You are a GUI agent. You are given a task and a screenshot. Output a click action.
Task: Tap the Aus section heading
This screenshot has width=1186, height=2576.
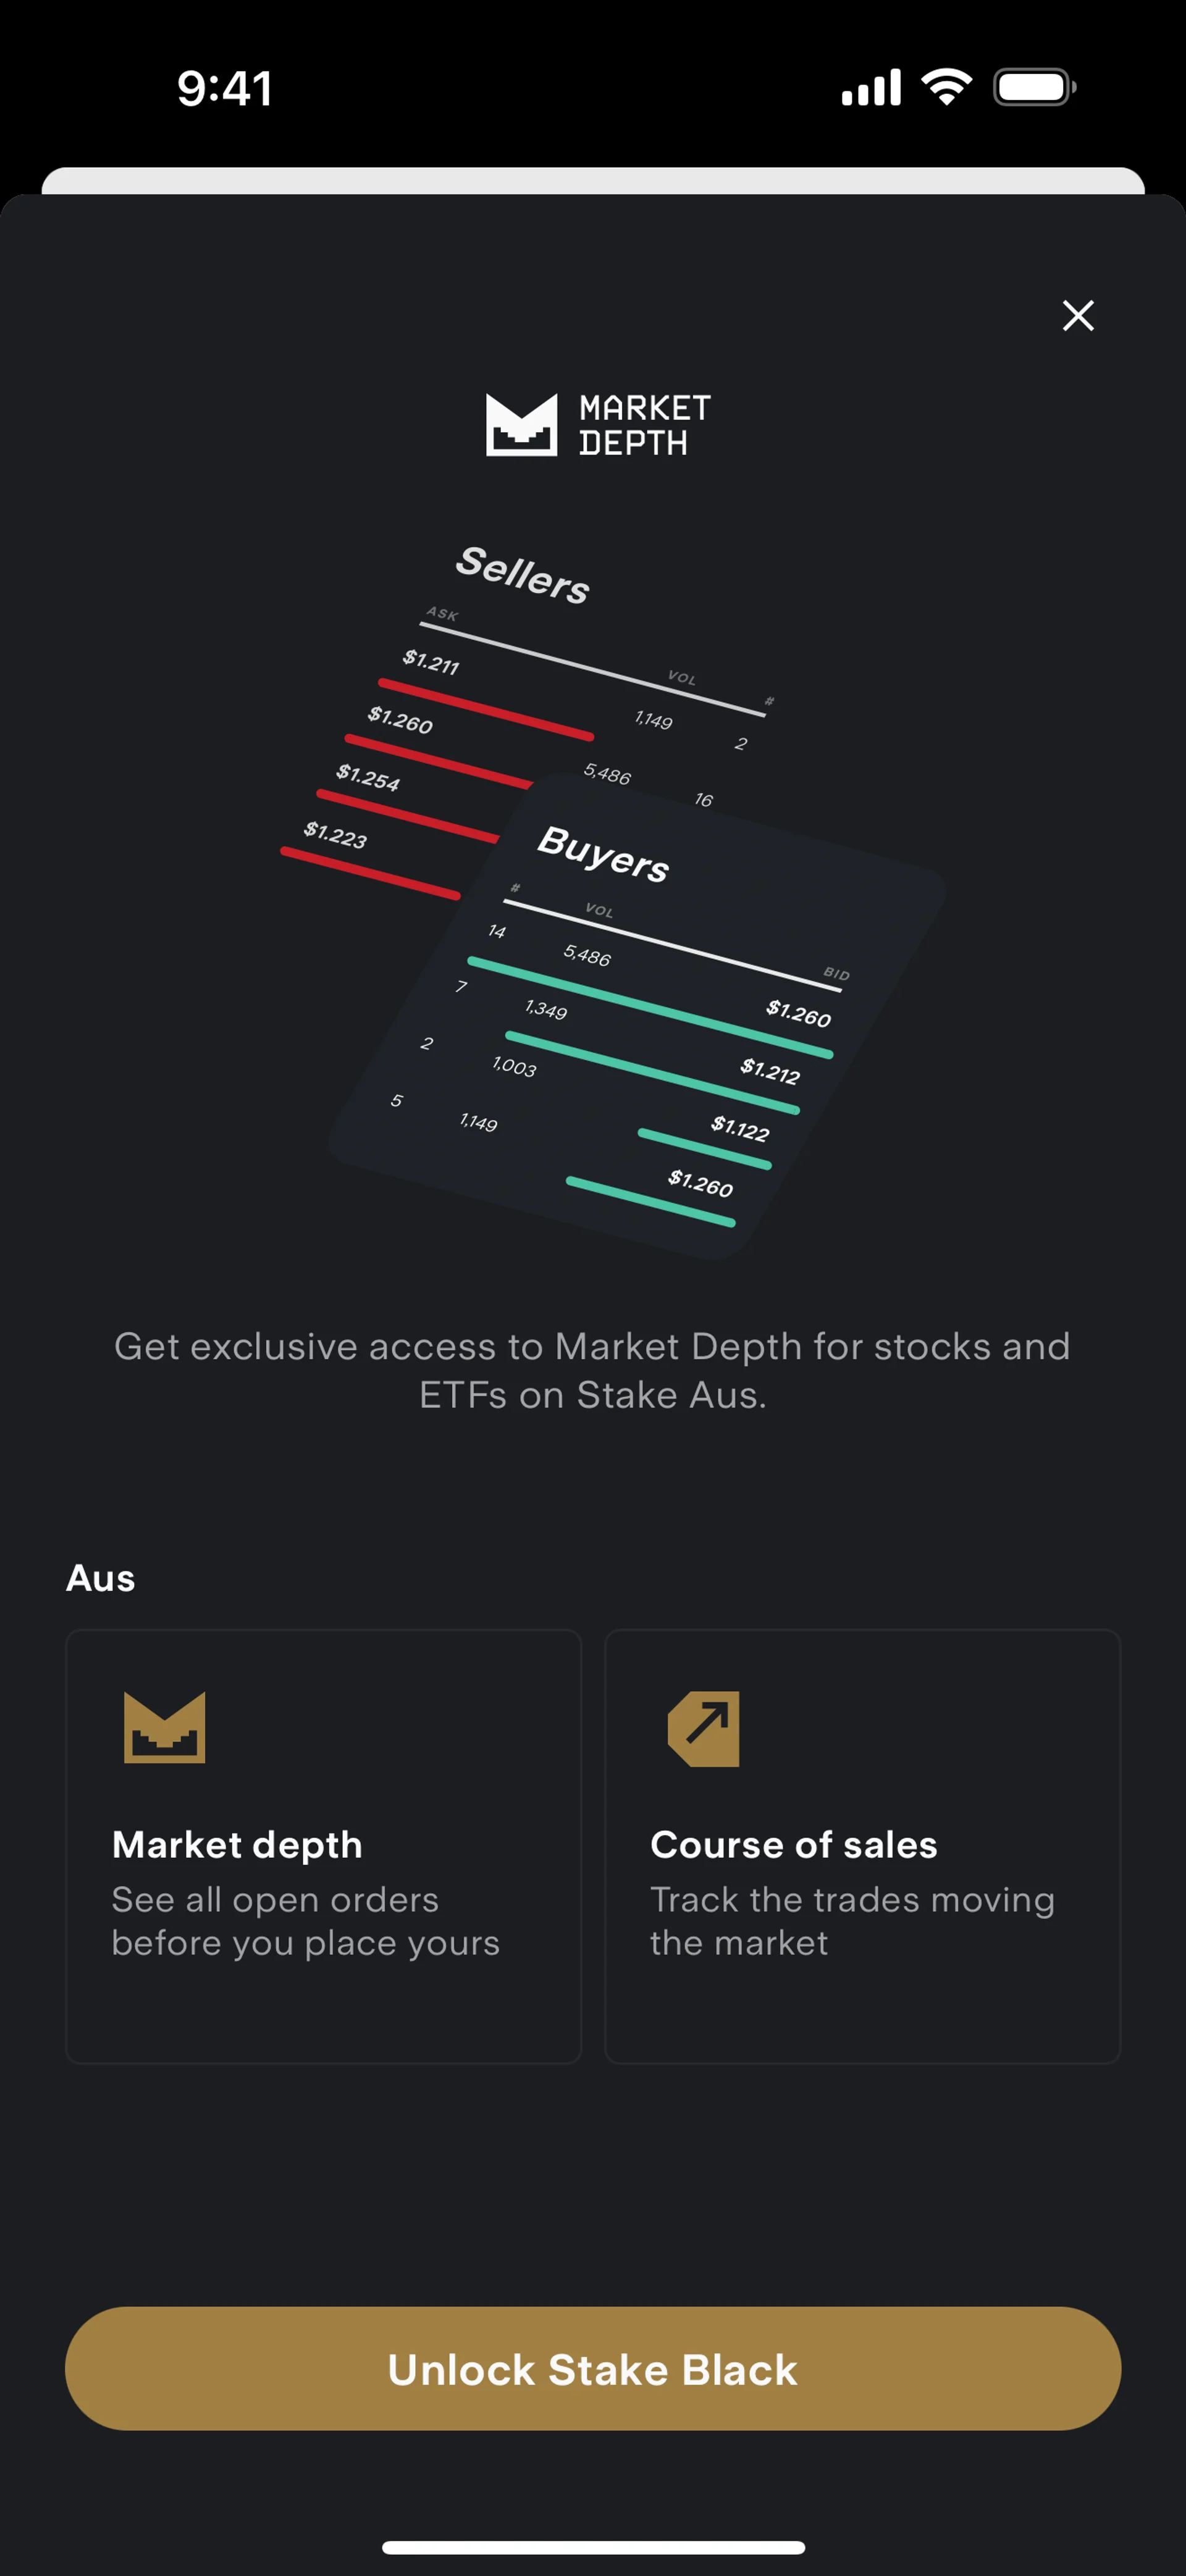coord(100,1578)
